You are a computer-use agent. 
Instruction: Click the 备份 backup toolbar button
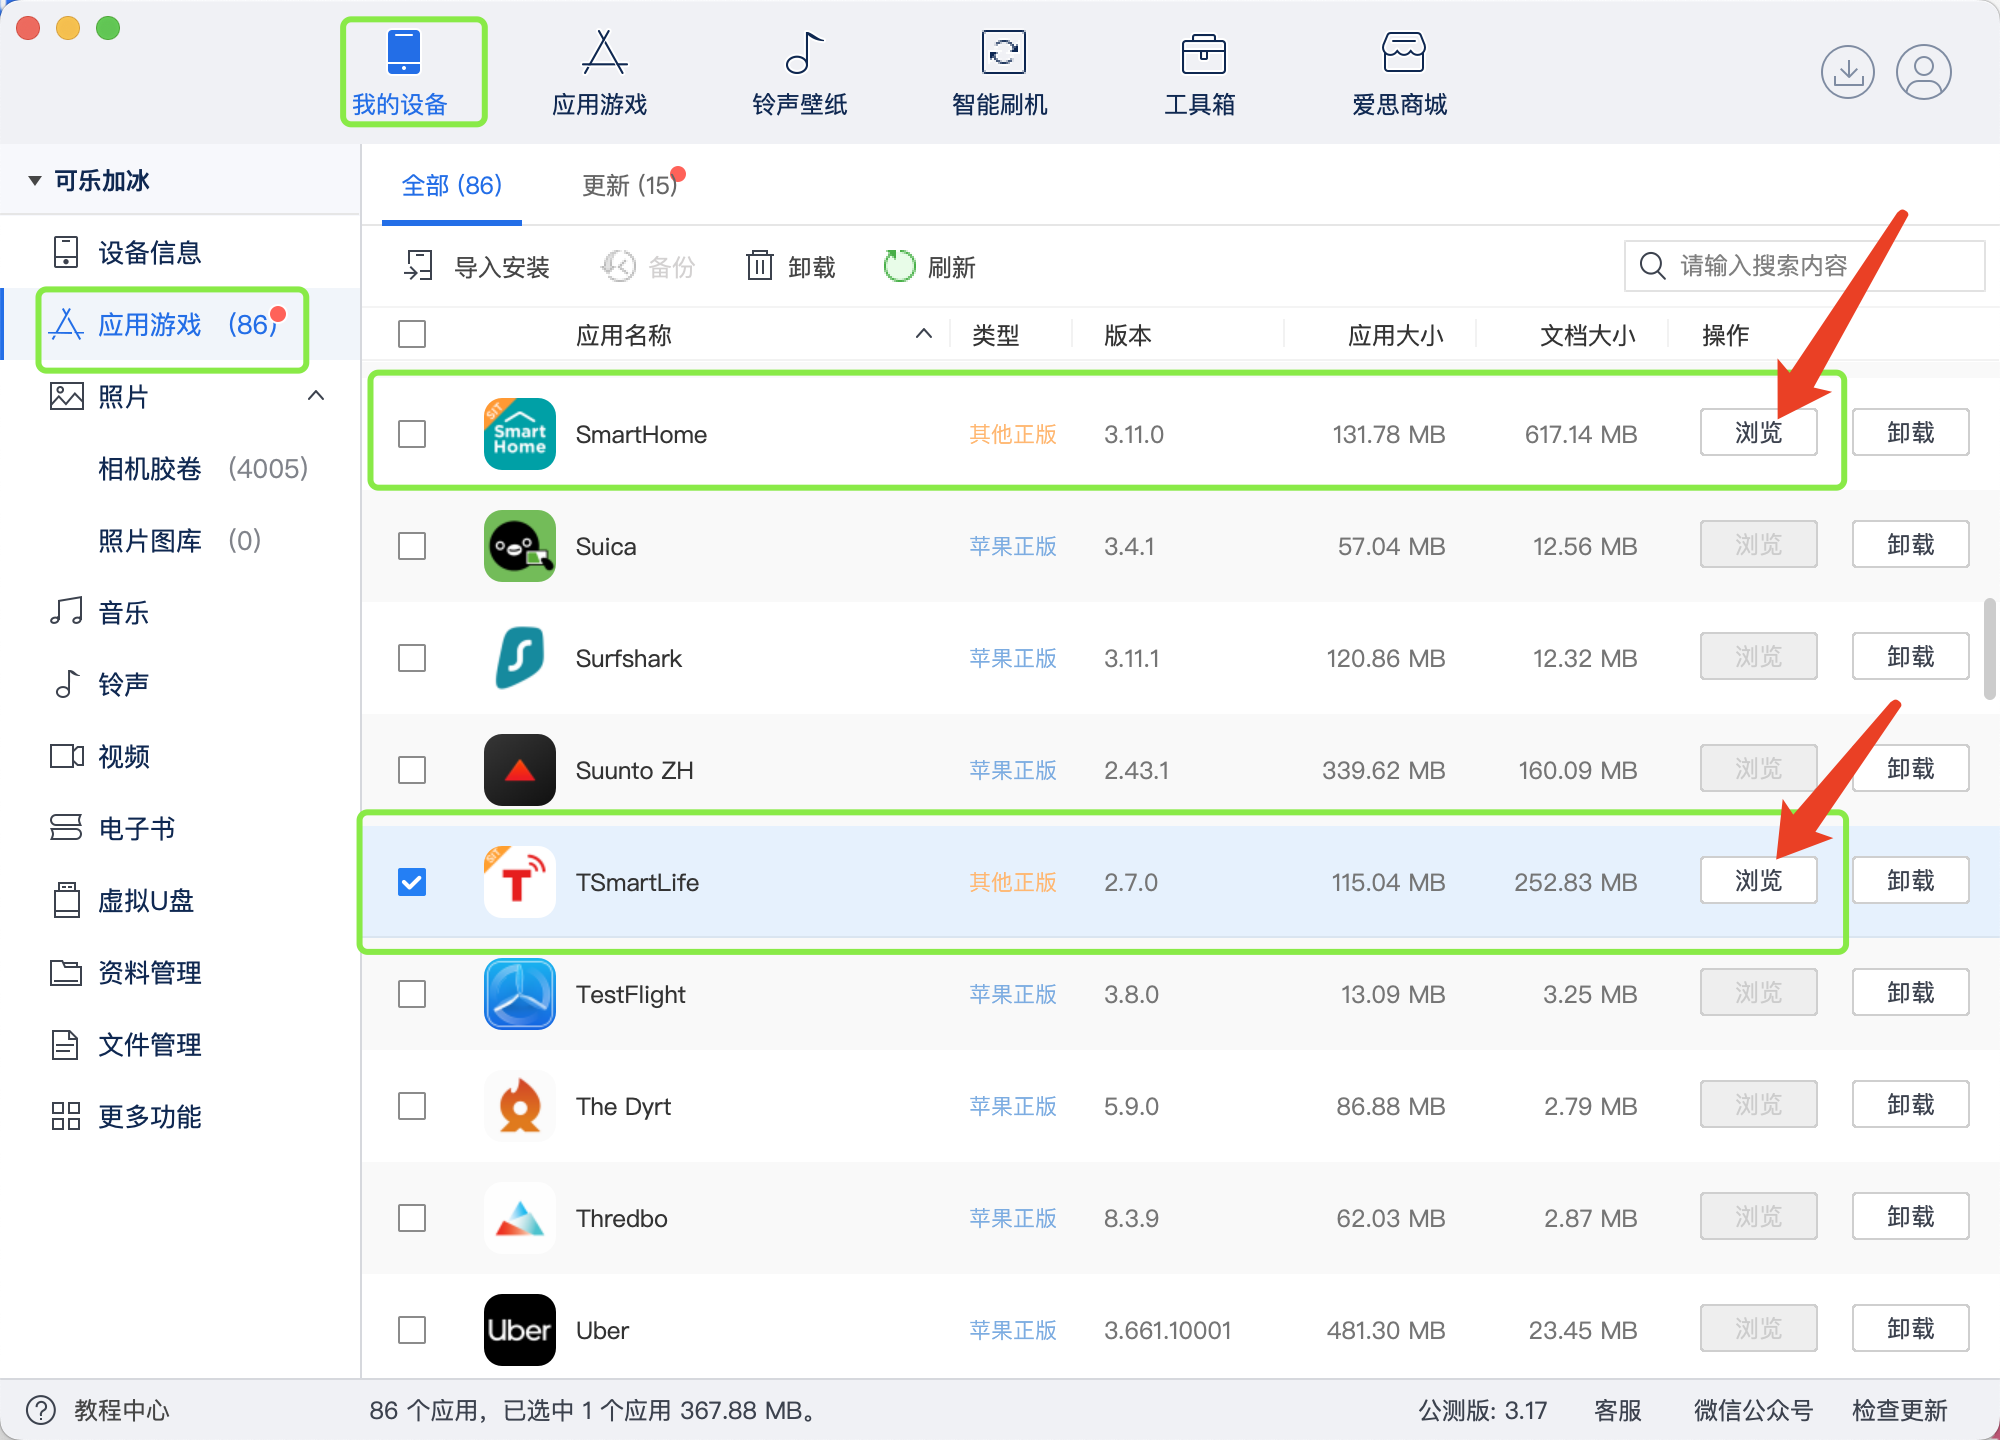(647, 267)
